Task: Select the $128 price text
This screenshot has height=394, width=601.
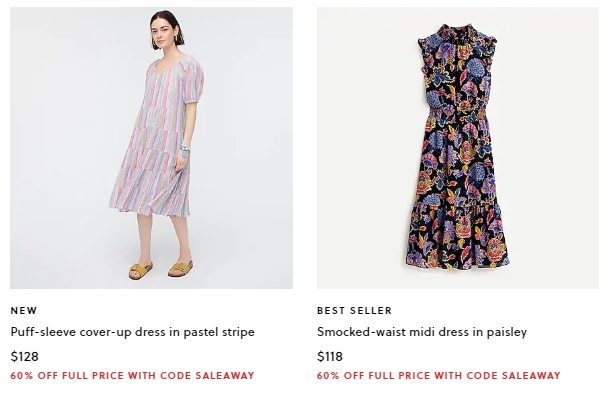Action: 25,356
